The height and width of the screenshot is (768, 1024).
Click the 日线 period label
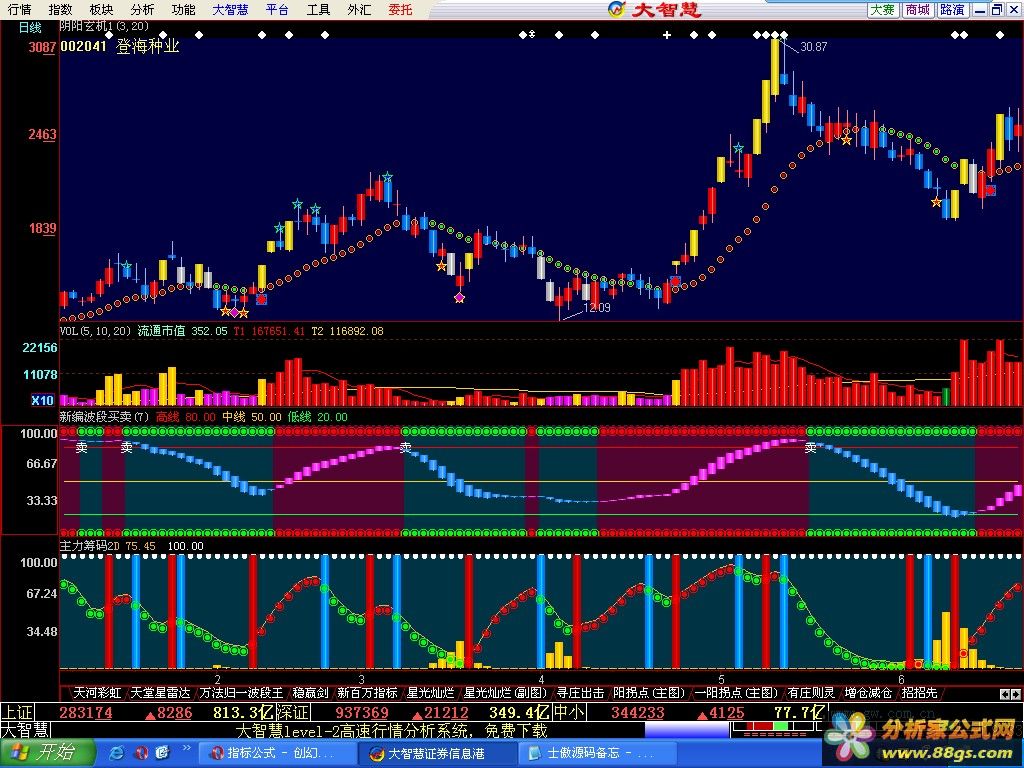coord(30,27)
